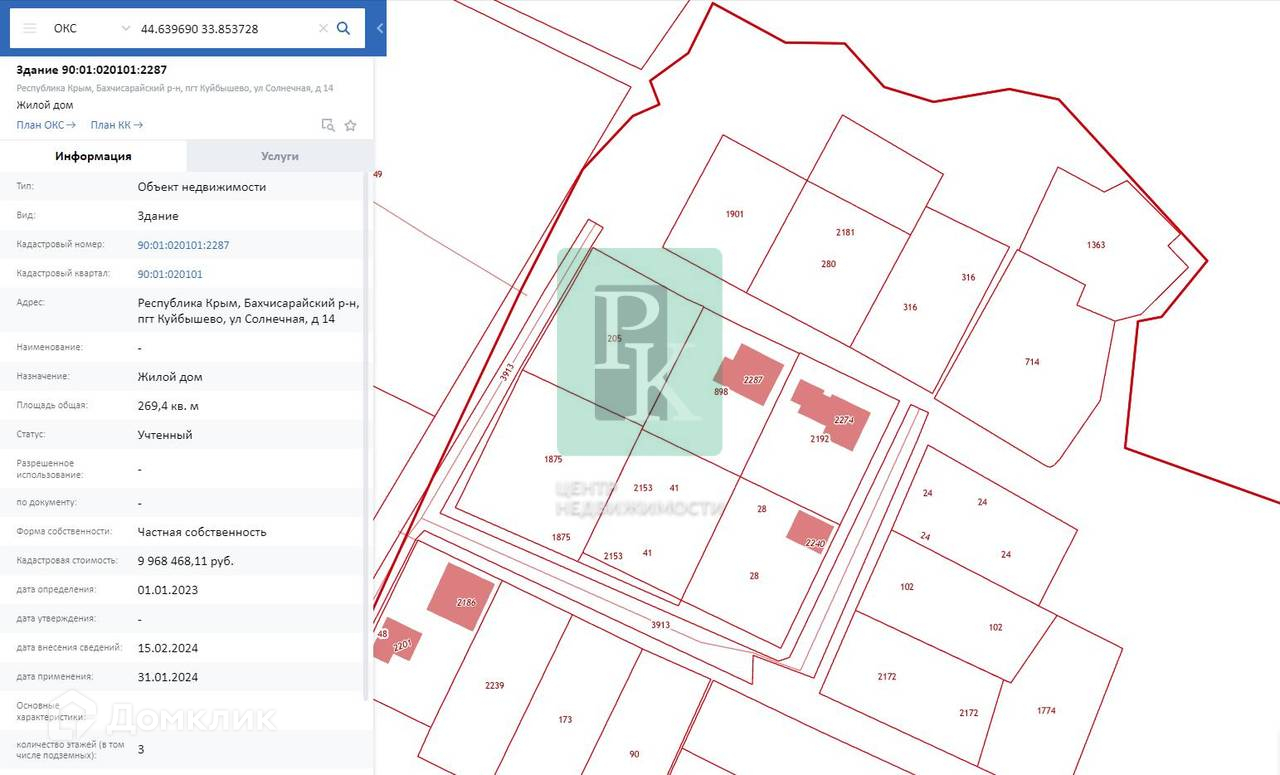The height and width of the screenshot is (775, 1280).
Task: Click the total area value '269,4 кв. м'
Action: (168, 406)
